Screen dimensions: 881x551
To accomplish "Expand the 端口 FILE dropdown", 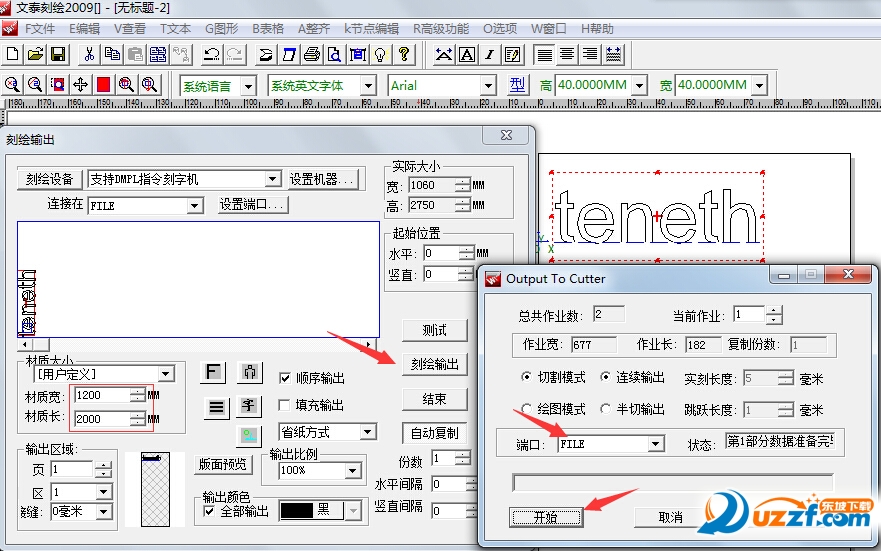I will pyautogui.click(x=656, y=443).
